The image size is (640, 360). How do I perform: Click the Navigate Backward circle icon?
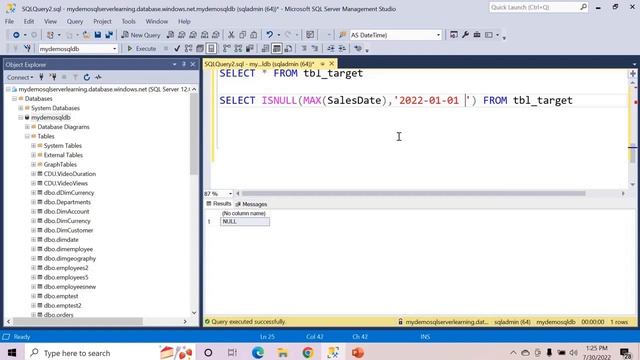16,35
